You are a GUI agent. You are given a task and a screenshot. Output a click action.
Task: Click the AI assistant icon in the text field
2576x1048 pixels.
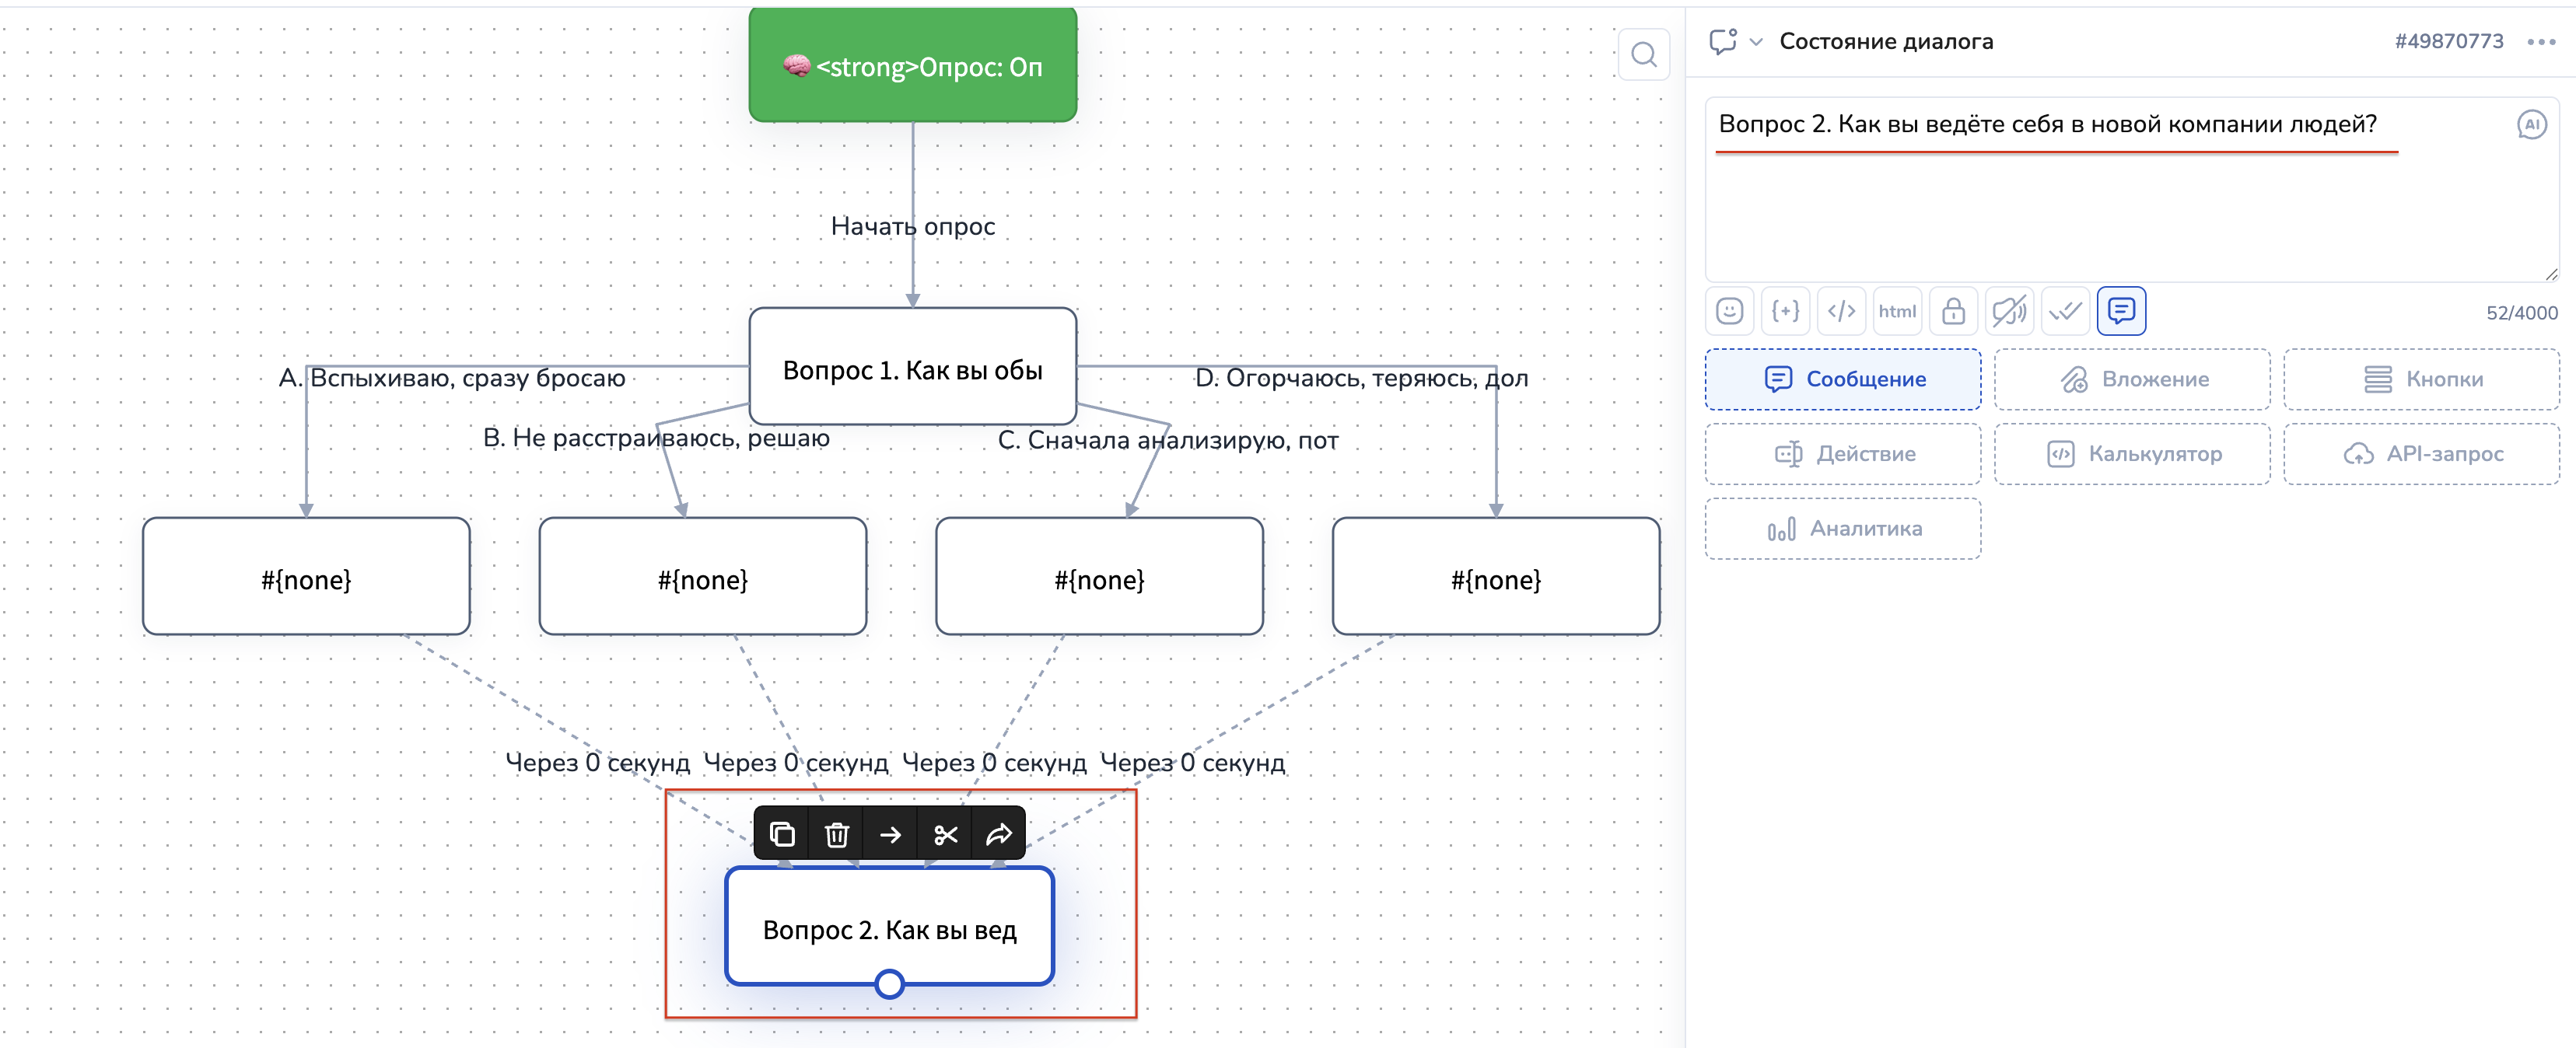point(2531,125)
